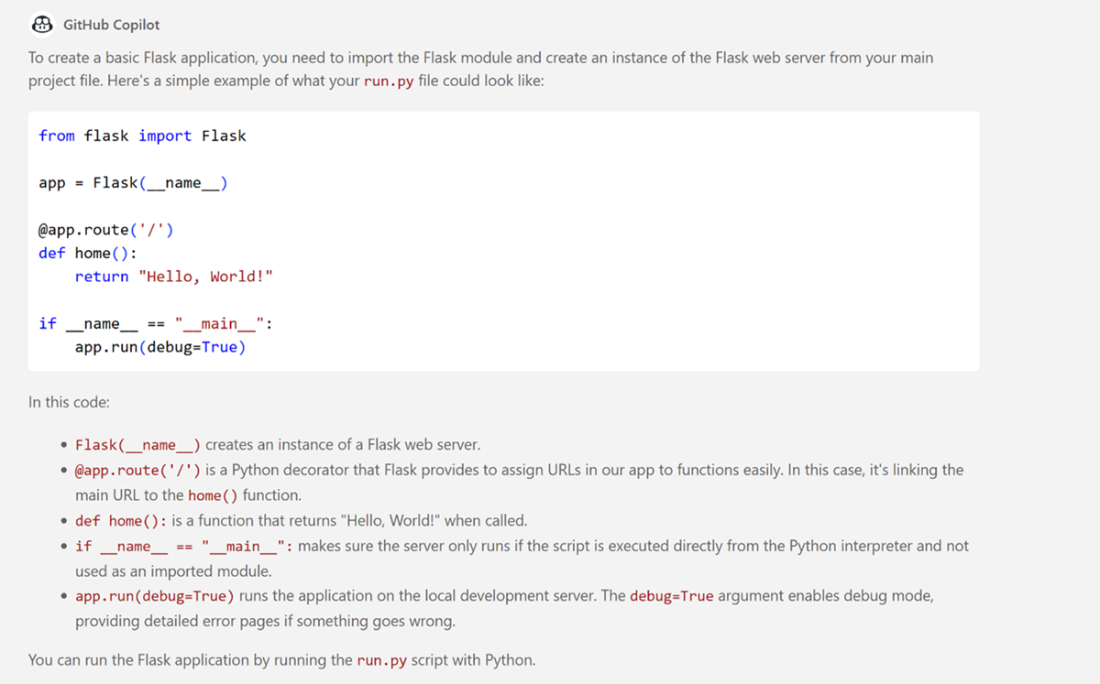Screen dimensions: 1100x684
Task: Click 'app.run(debug=True)' in the last bullet
Action: (x=155, y=596)
